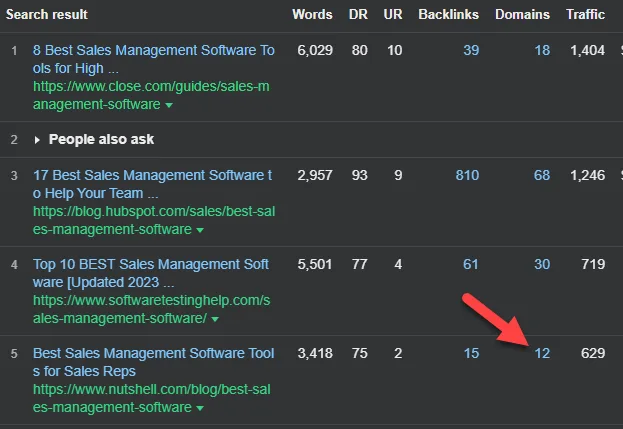Click the 'People also ask' label
The width and height of the screenshot is (623, 429).
pyautogui.click(x=101, y=139)
